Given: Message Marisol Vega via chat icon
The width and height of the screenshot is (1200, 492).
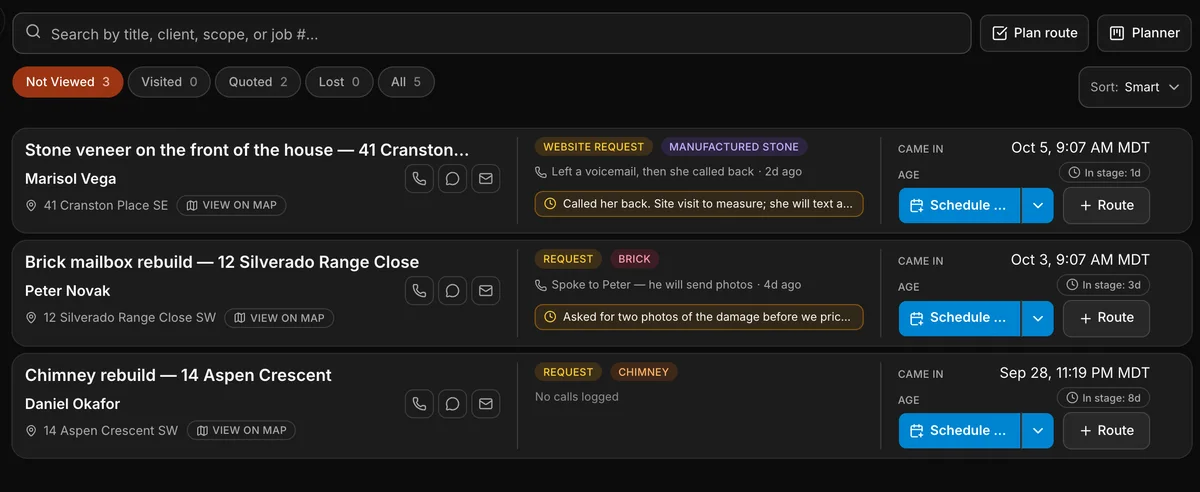Looking at the screenshot, I should pyautogui.click(x=452, y=179).
